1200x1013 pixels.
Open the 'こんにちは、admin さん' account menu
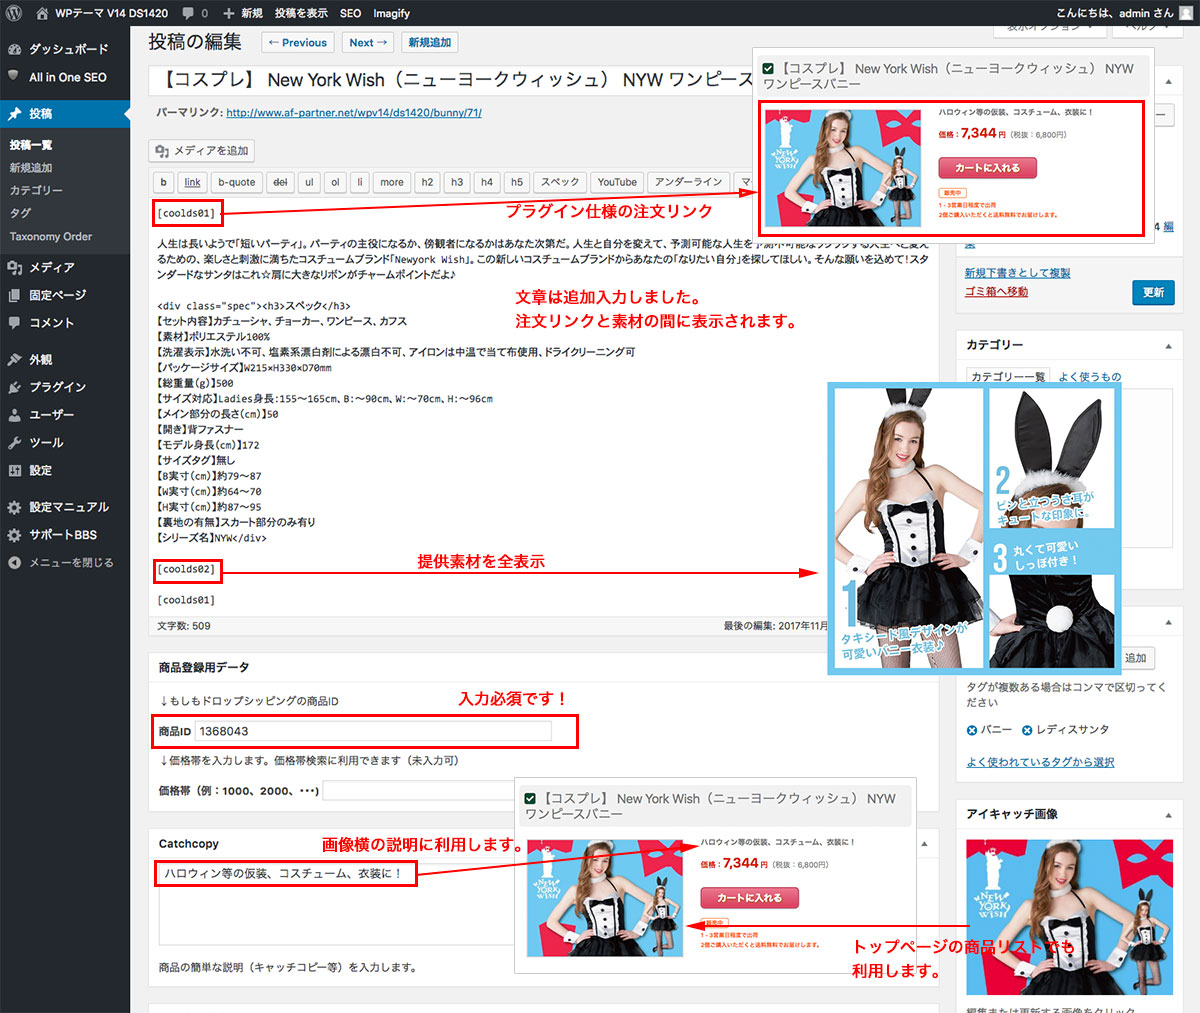point(1125,13)
